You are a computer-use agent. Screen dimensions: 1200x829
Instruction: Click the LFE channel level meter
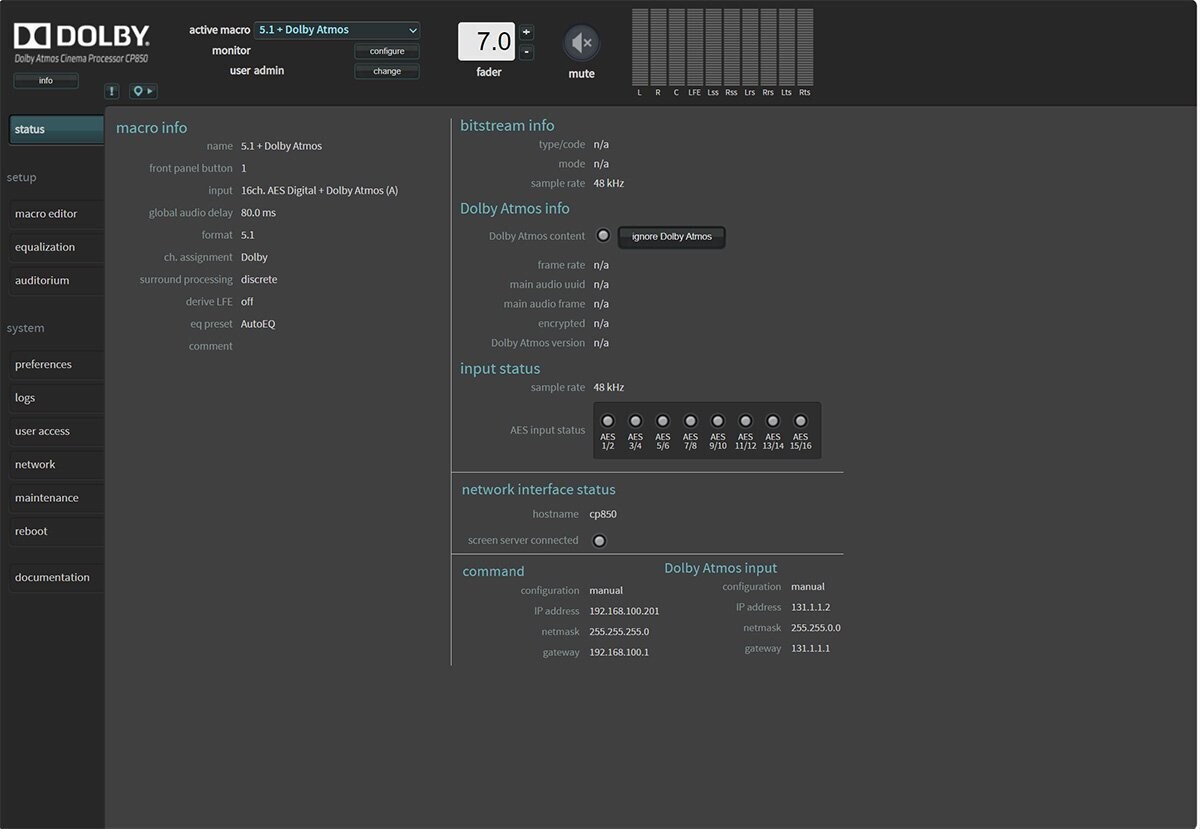(x=695, y=47)
